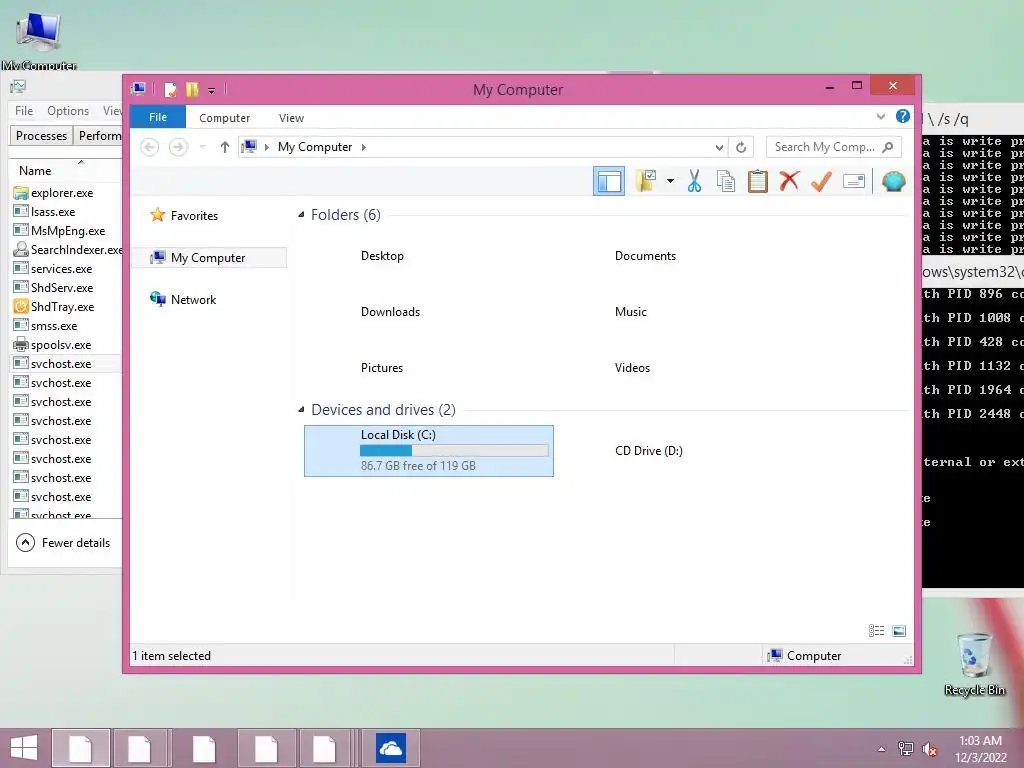Open Help with the blue question mark
Image resolution: width=1024 pixels, height=768 pixels.
point(903,116)
